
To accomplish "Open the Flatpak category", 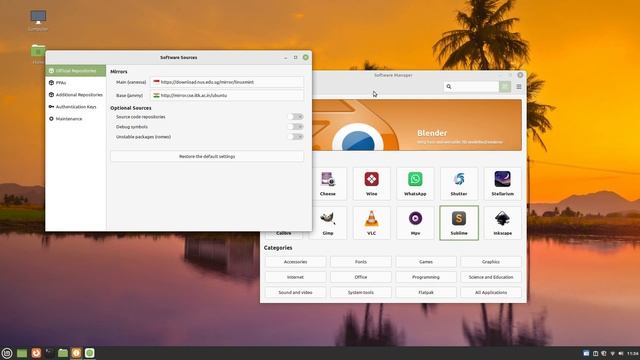I will pos(426,292).
